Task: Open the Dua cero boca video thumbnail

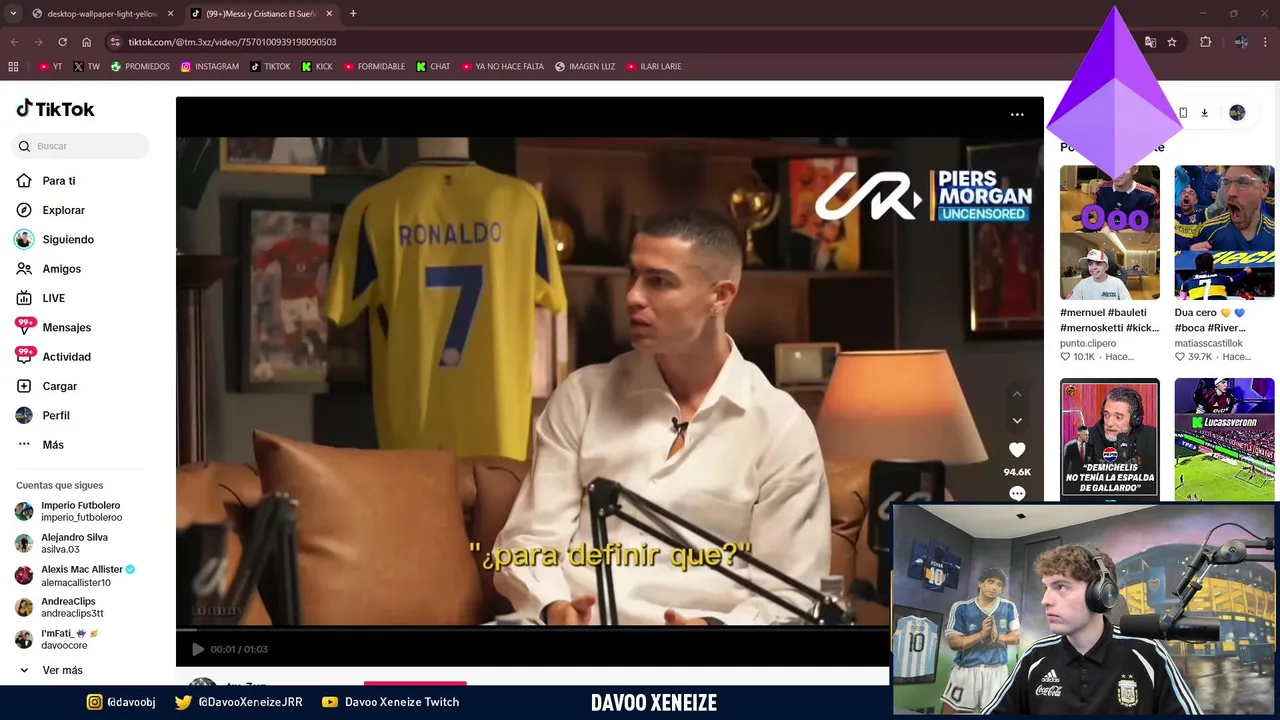Action: (x=1224, y=232)
